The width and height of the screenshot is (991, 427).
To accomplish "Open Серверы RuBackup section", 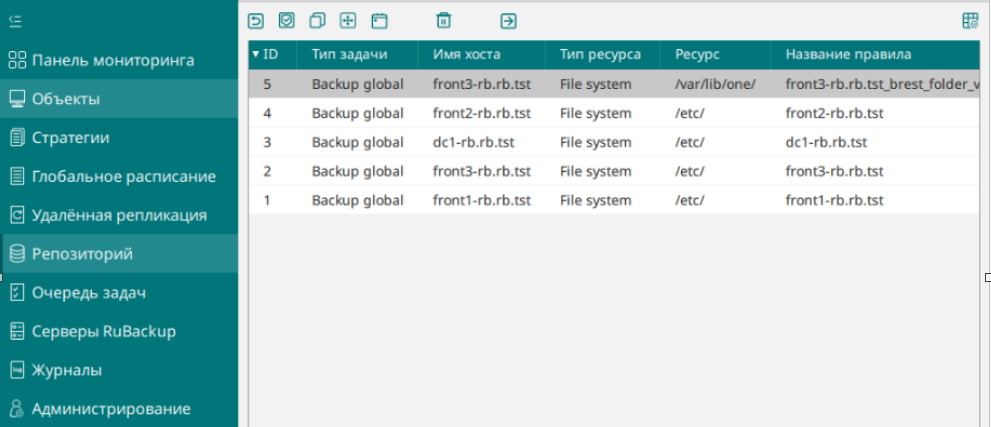I will point(119,331).
